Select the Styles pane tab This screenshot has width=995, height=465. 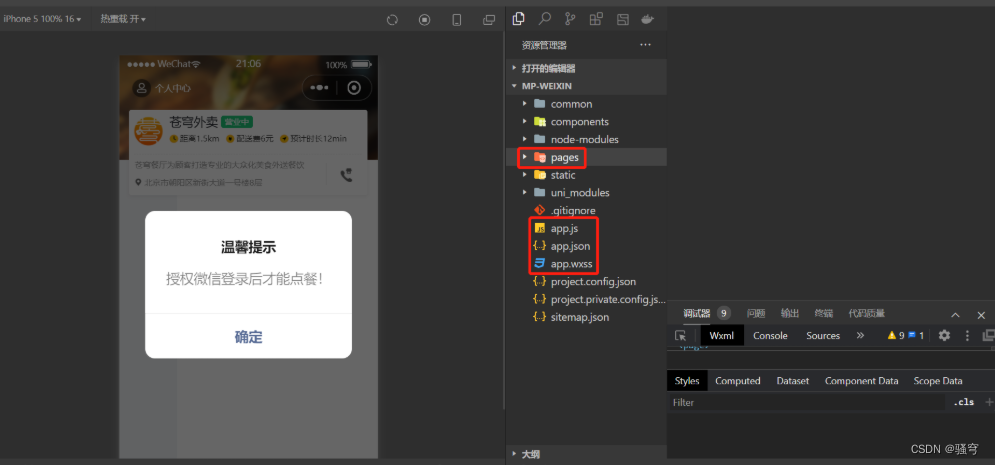(687, 381)
